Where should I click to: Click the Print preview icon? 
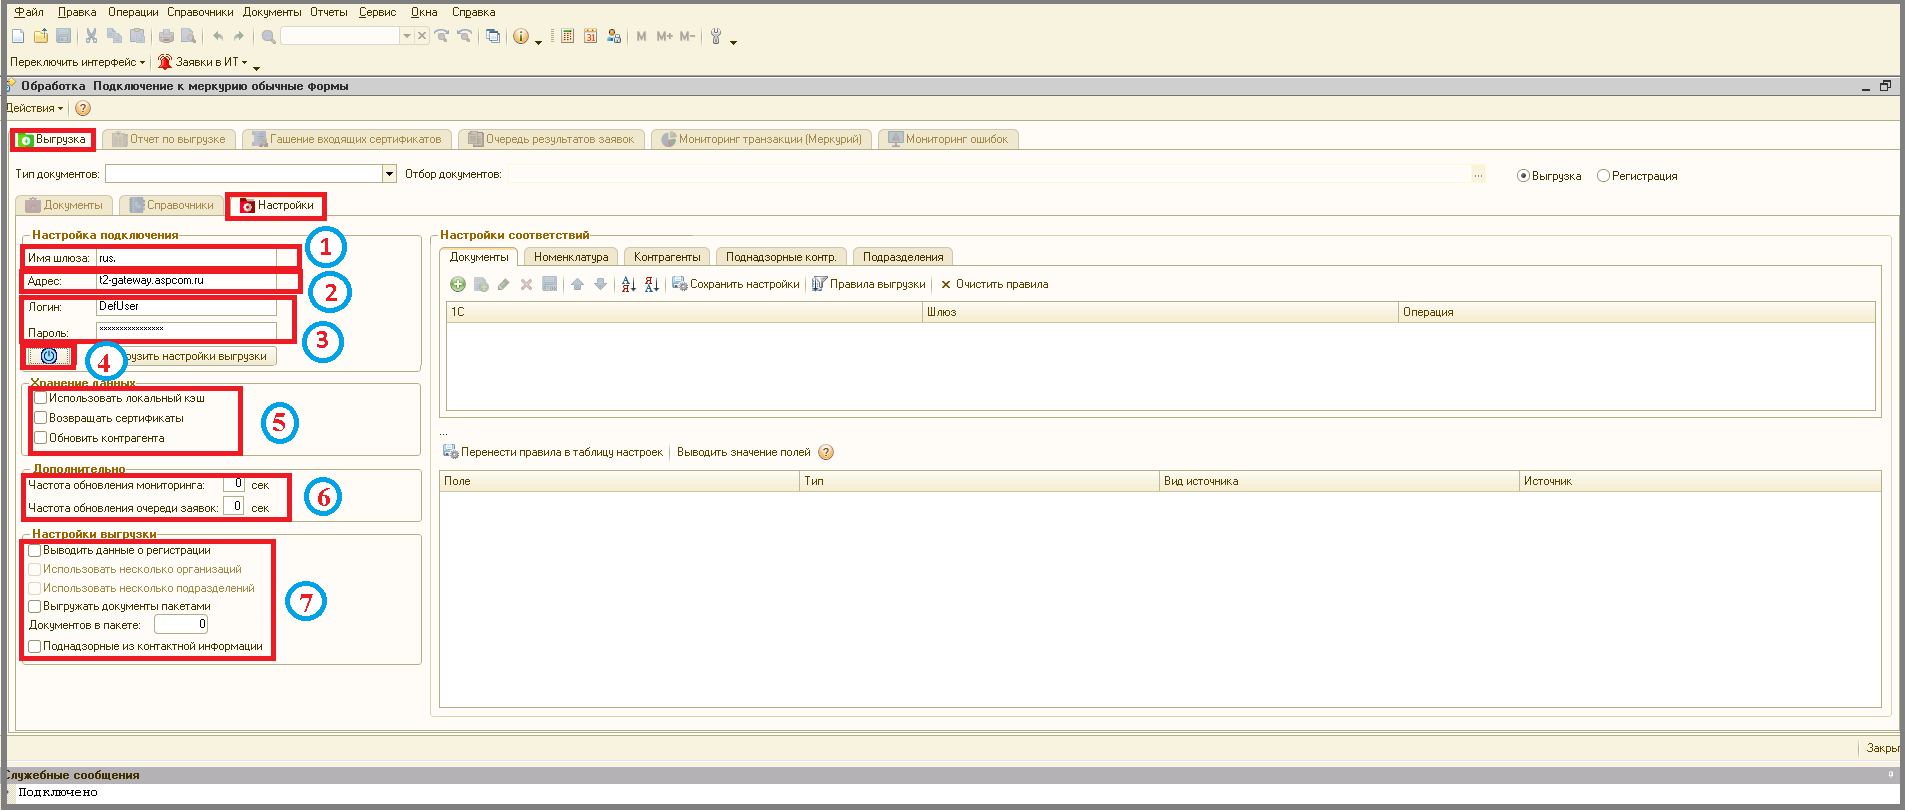point(188,36)
